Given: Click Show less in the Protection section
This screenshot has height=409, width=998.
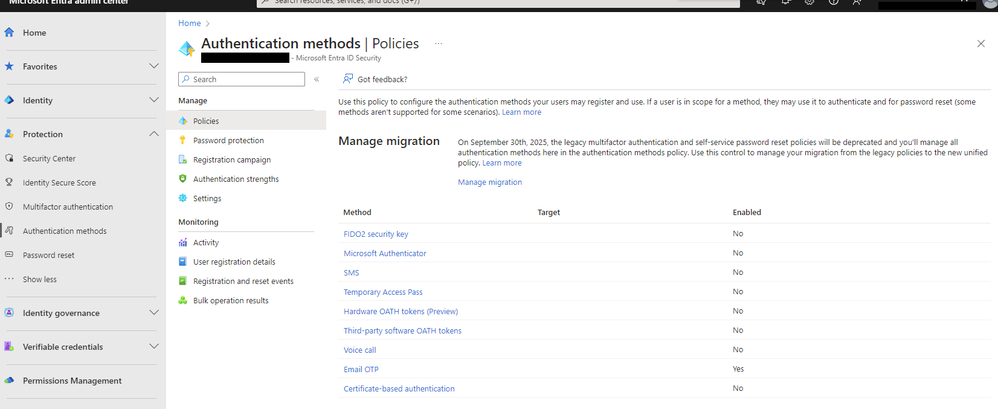Looking at the screenshot, I should pyautogui.click(x=39, y=279).
